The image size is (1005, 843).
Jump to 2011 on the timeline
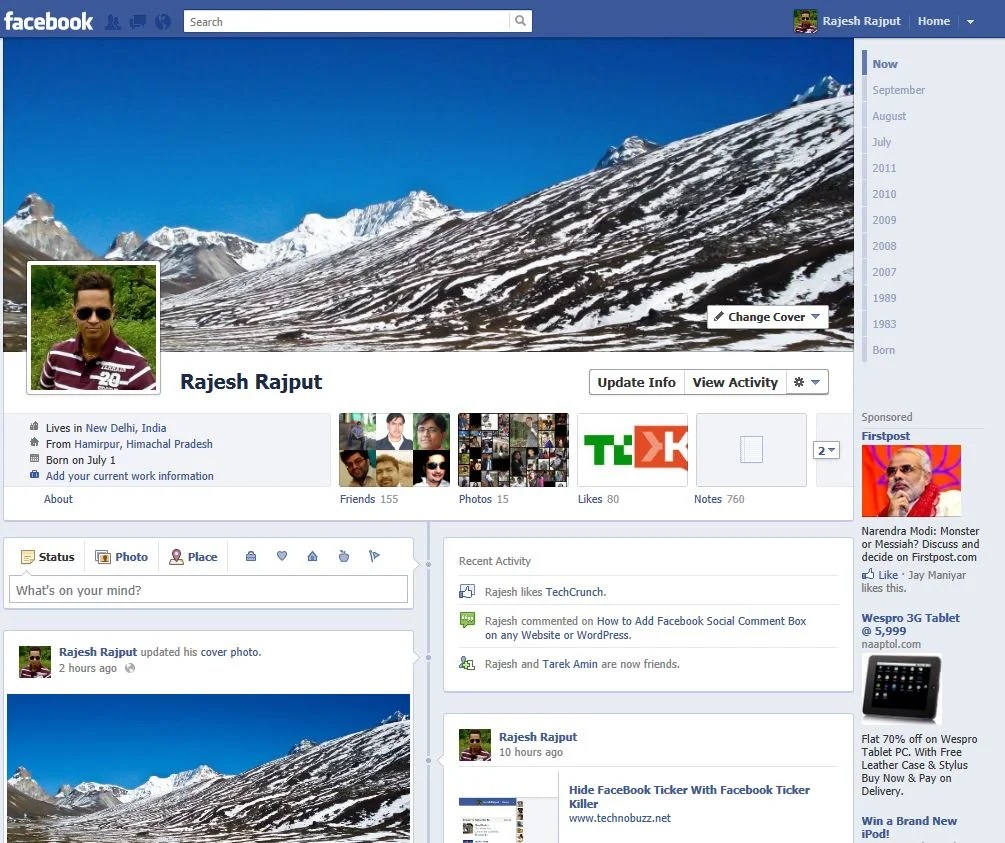tap(884, 168)
